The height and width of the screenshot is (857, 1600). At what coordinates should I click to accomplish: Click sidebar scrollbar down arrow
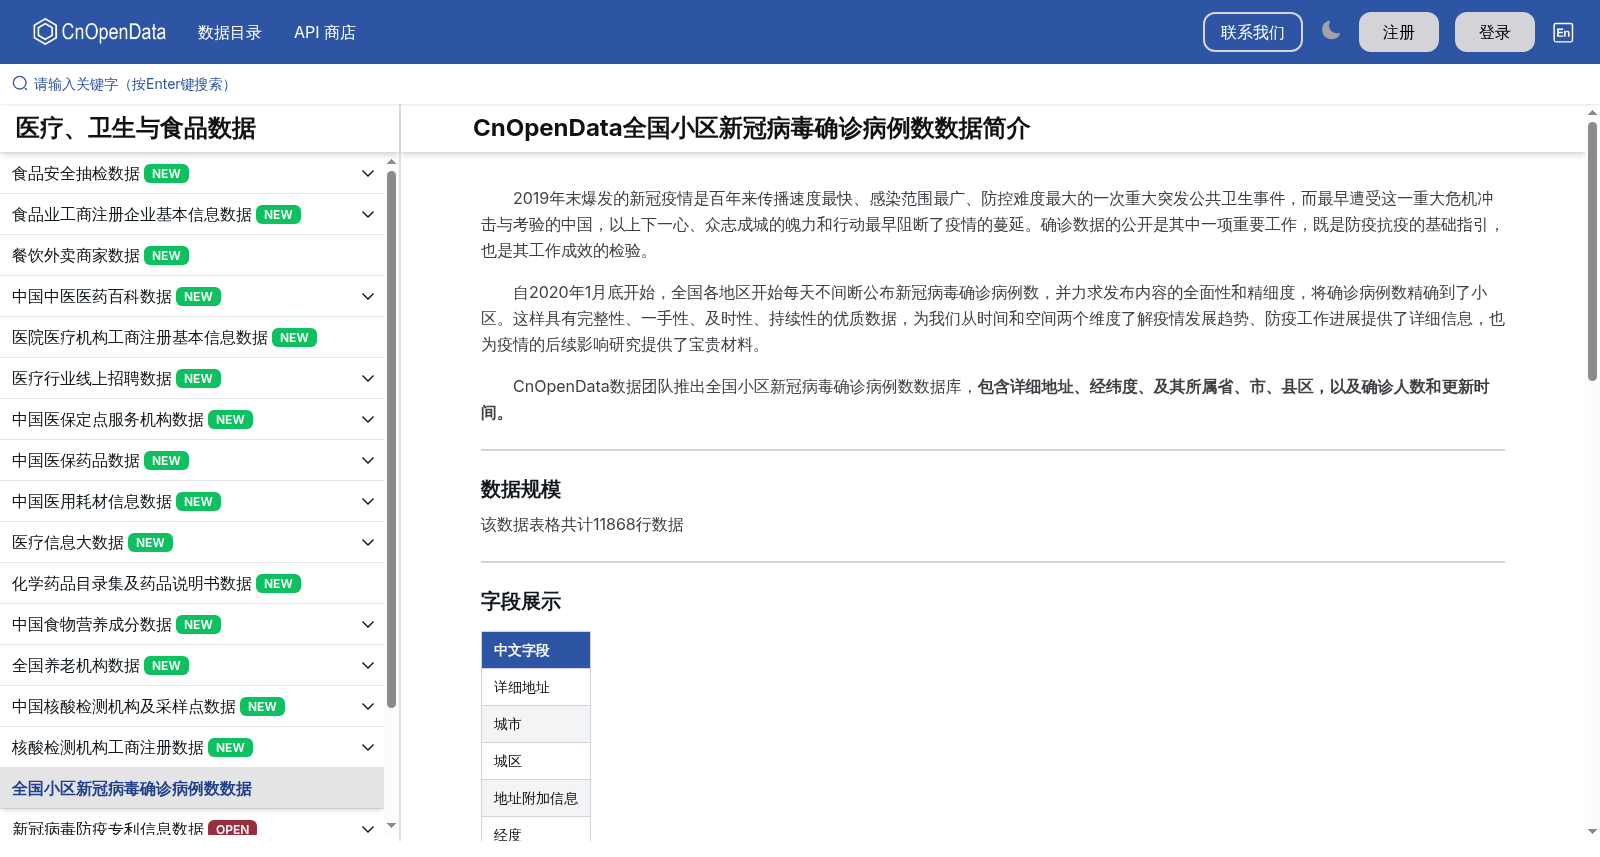(391, 826)
